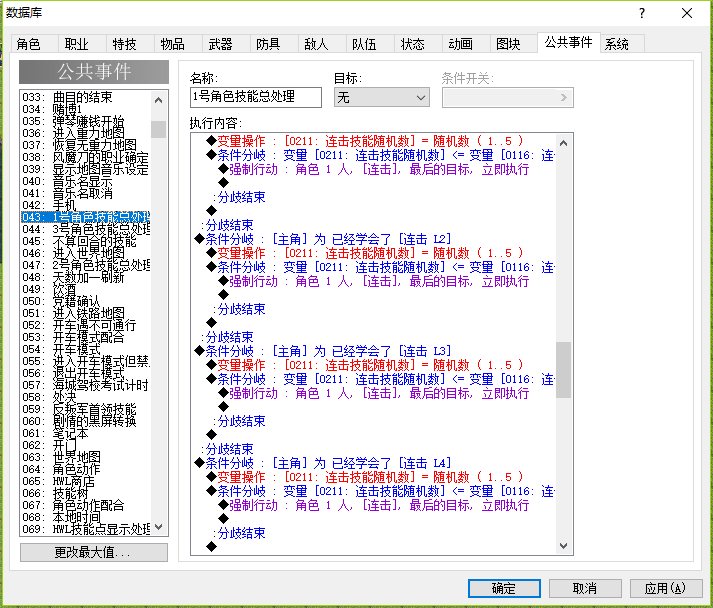Select event 046: 进入世界地图

pyautogui.click(x=86, y=253)
